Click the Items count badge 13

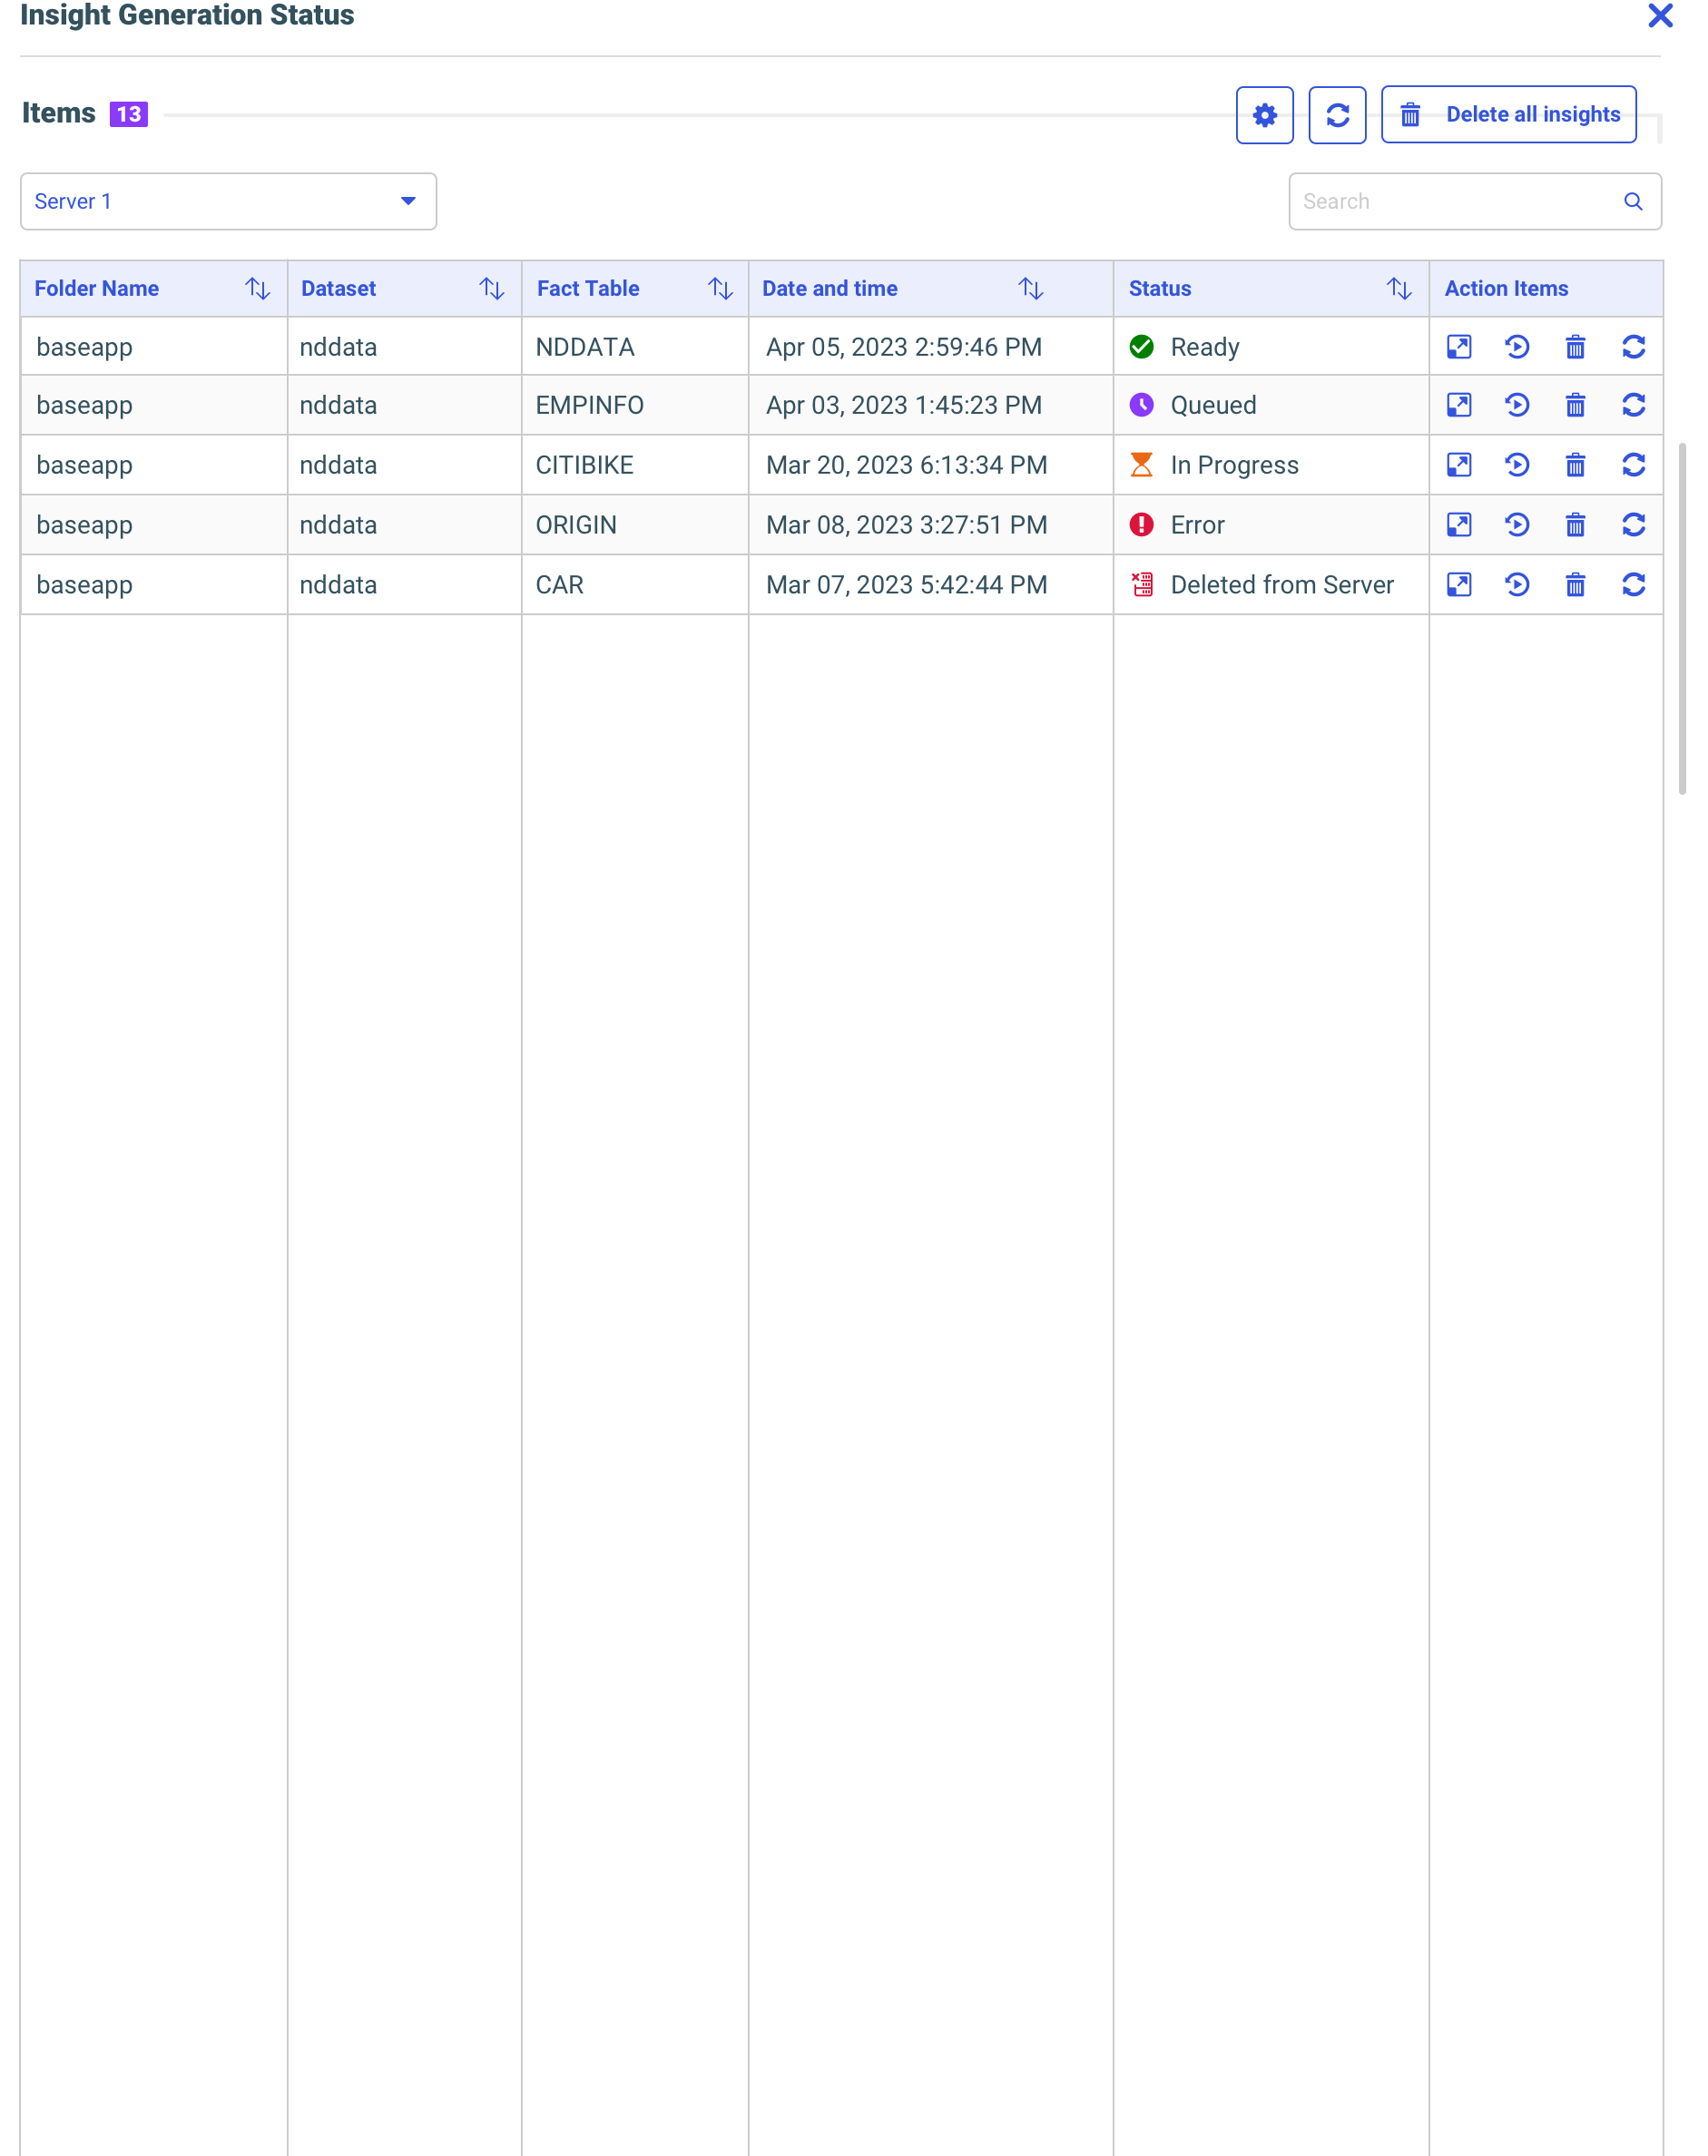[130, 116]
